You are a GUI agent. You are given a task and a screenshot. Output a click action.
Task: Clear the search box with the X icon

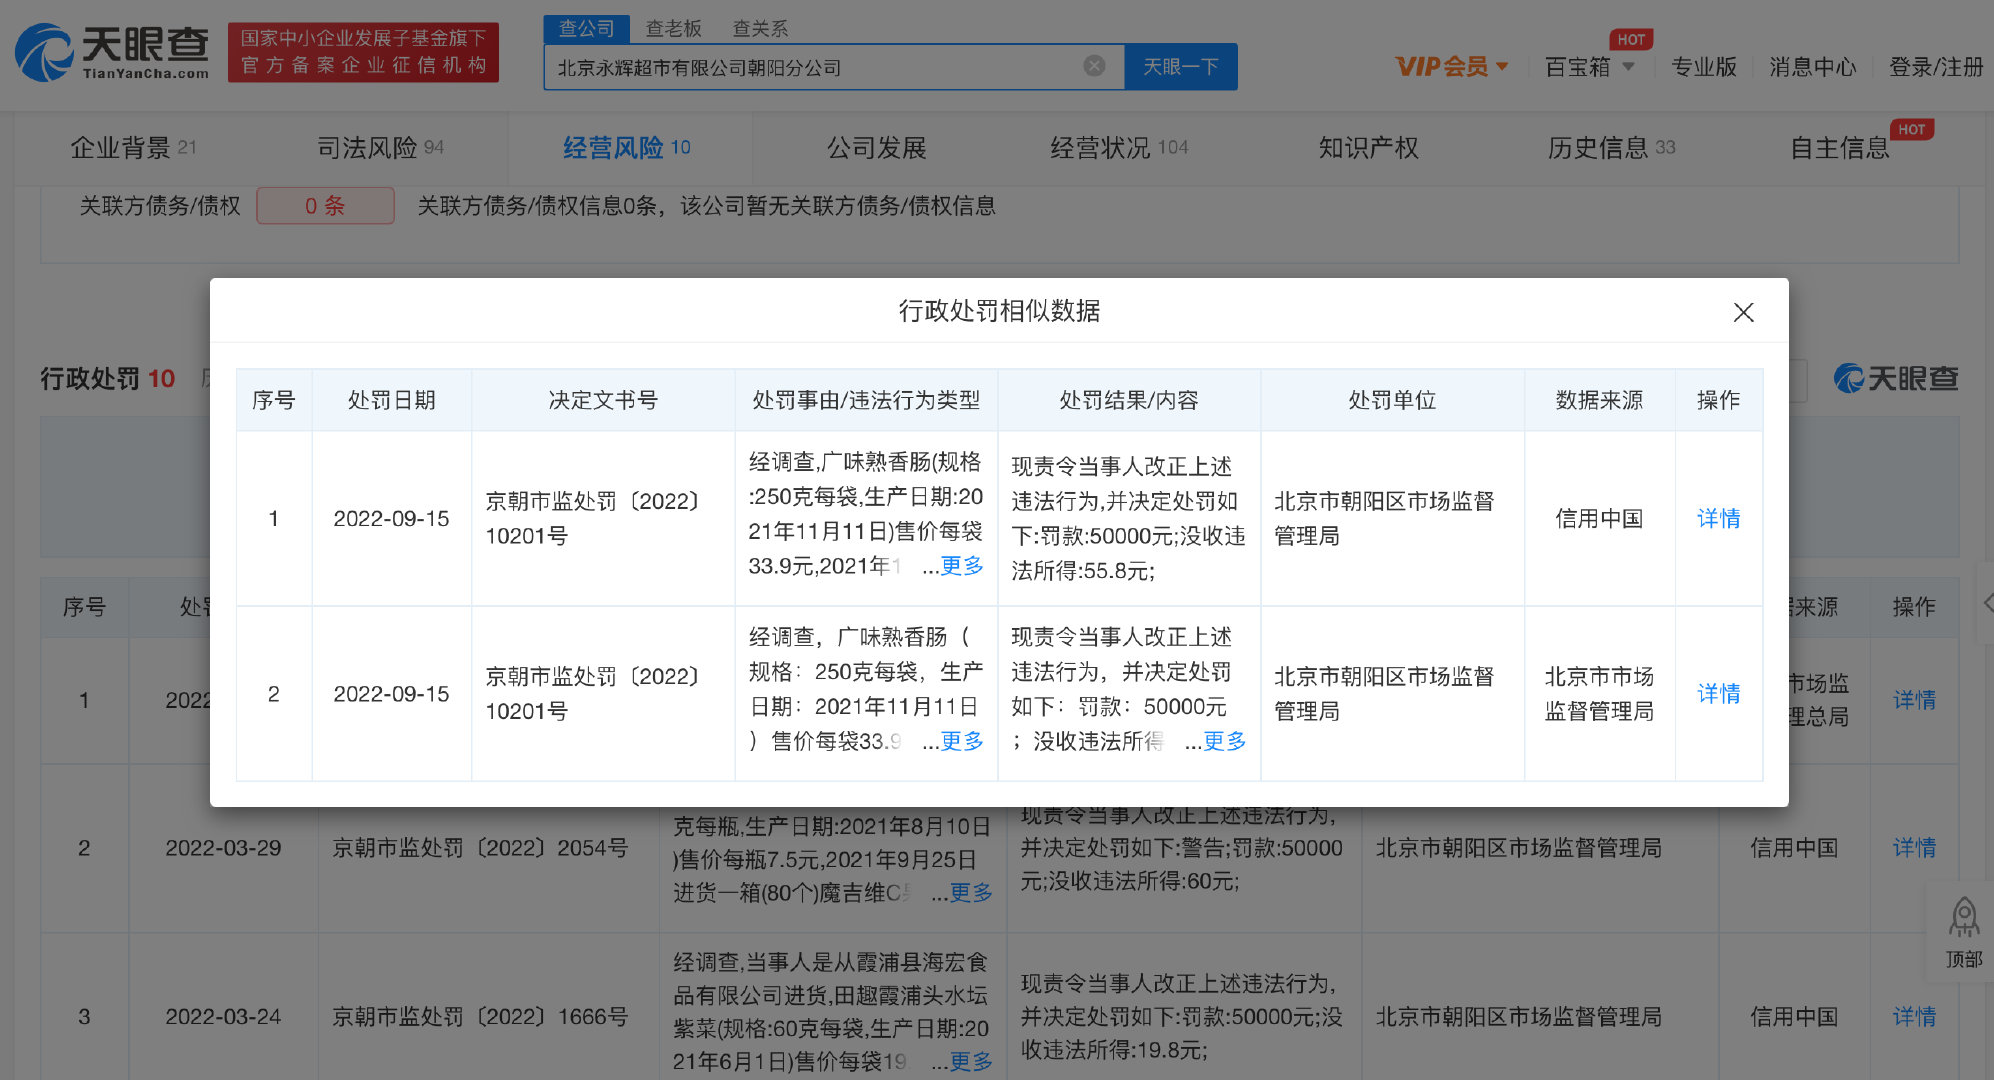(1095, 66)
